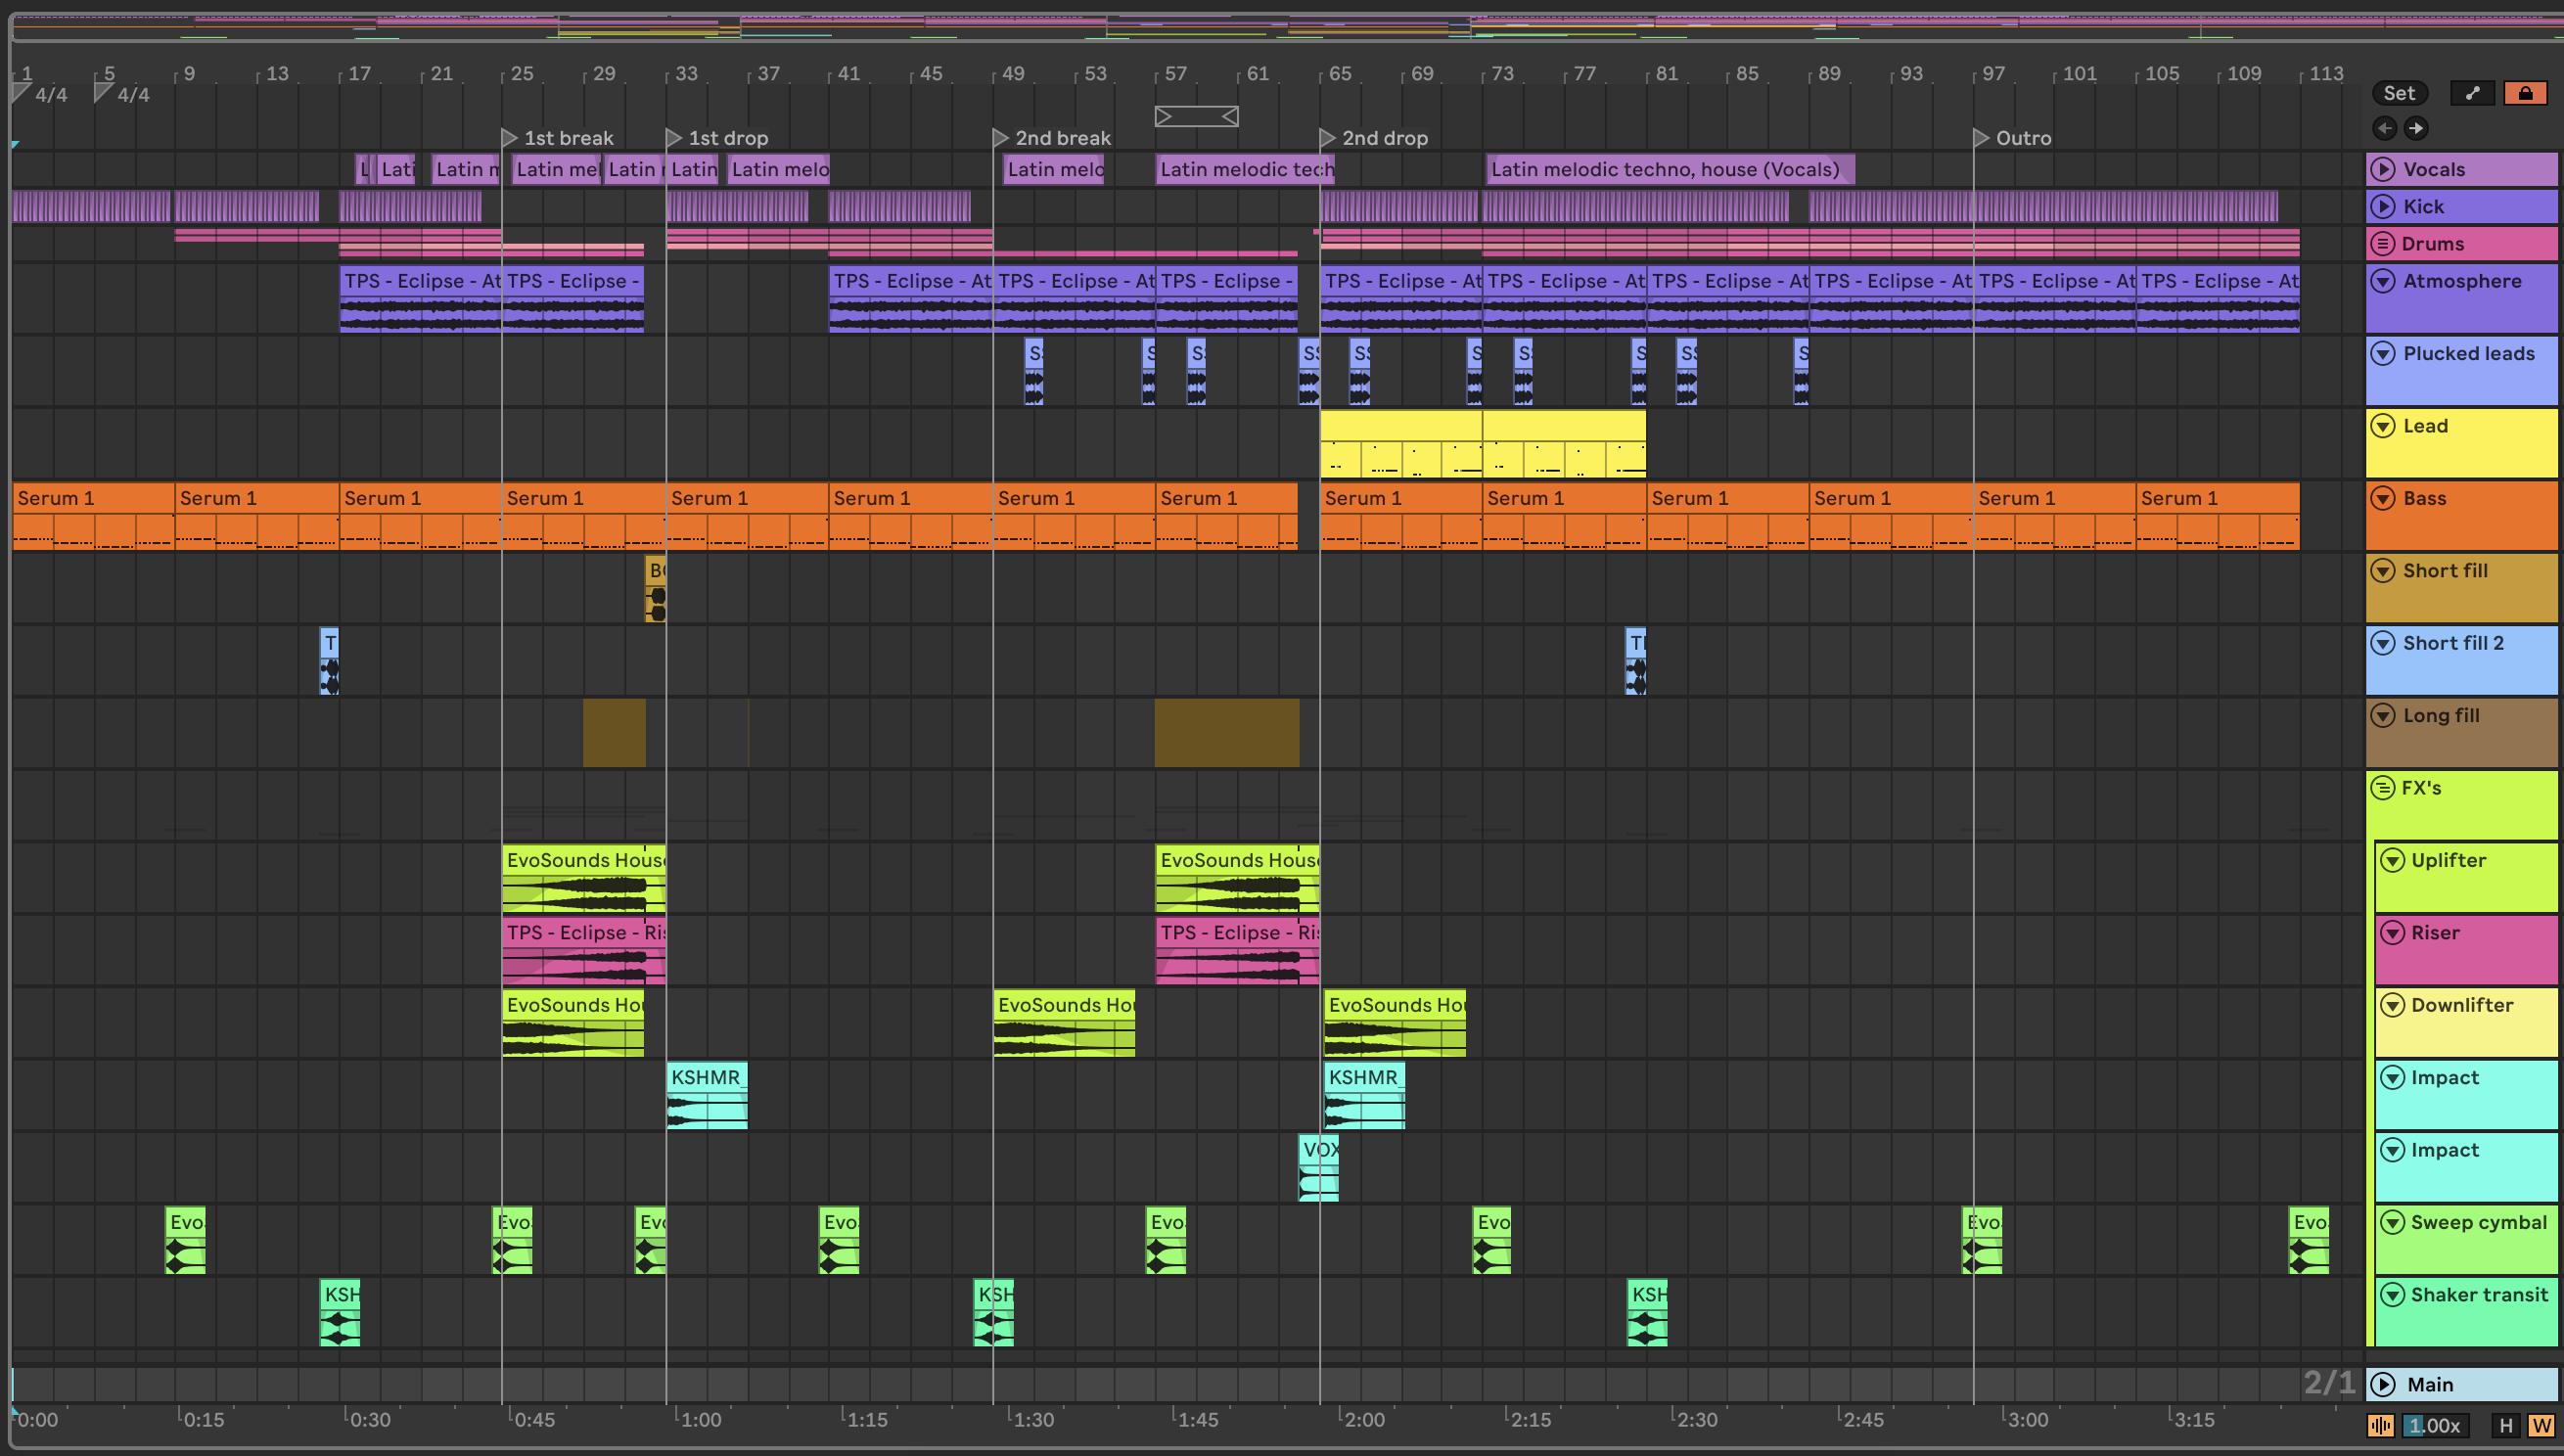
Task: Toggle the W width optimize button
Action: click(2540, 1425)
